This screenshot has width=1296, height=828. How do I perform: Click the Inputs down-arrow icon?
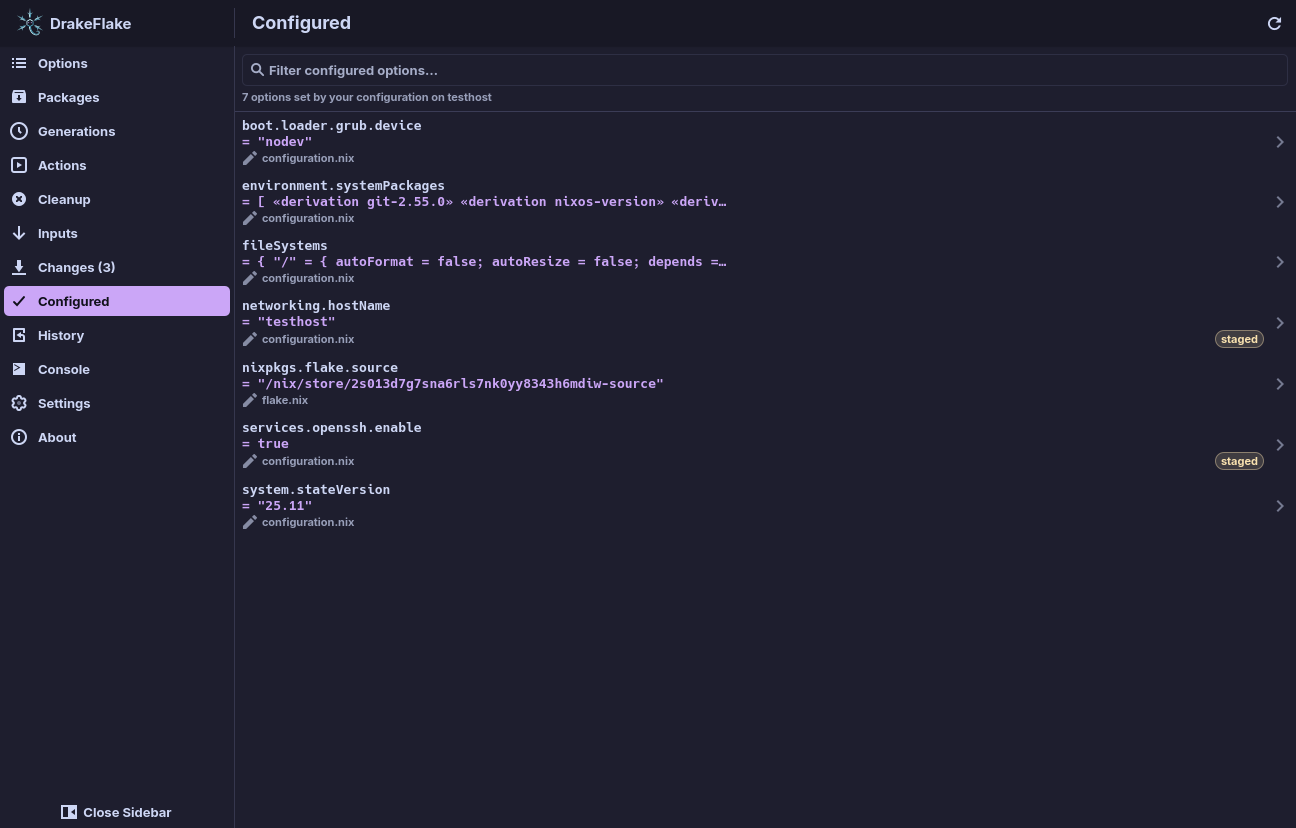click(19, 233)
